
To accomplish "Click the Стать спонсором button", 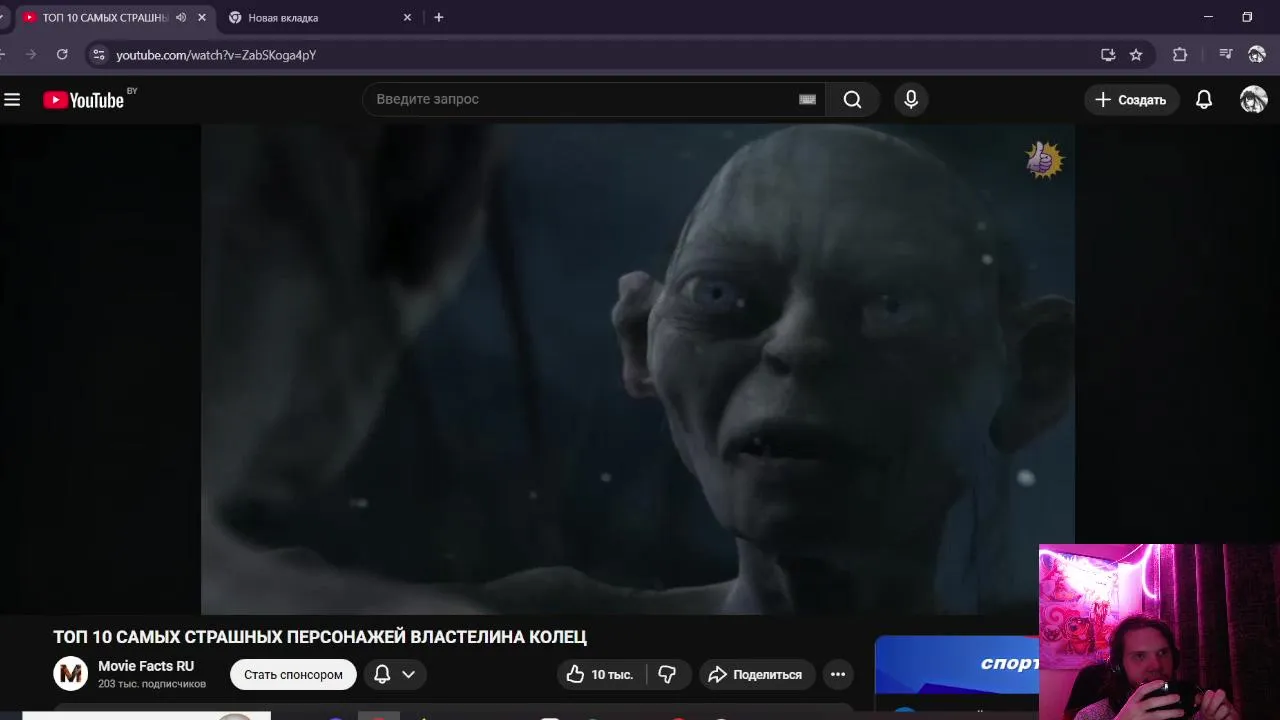I will click(293, 674).
